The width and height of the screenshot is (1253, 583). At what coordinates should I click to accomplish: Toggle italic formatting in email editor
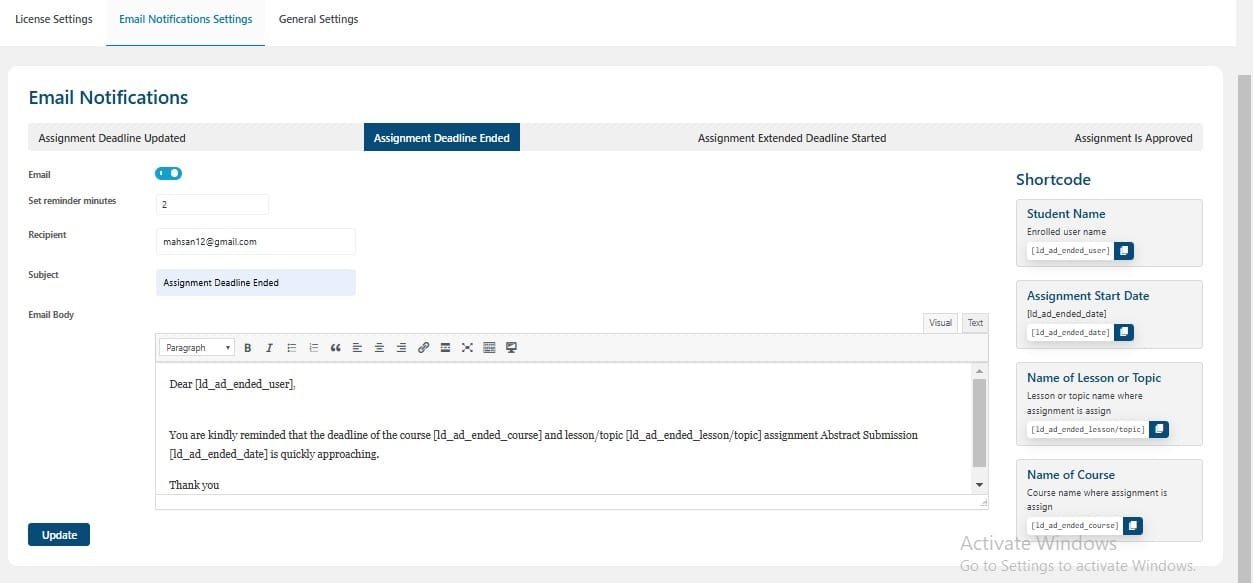point(269,348)
